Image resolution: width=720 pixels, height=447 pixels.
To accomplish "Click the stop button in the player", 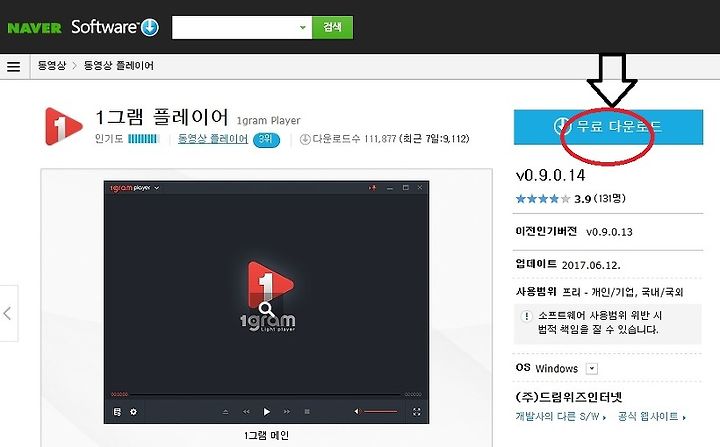I will tap(307, 412).
